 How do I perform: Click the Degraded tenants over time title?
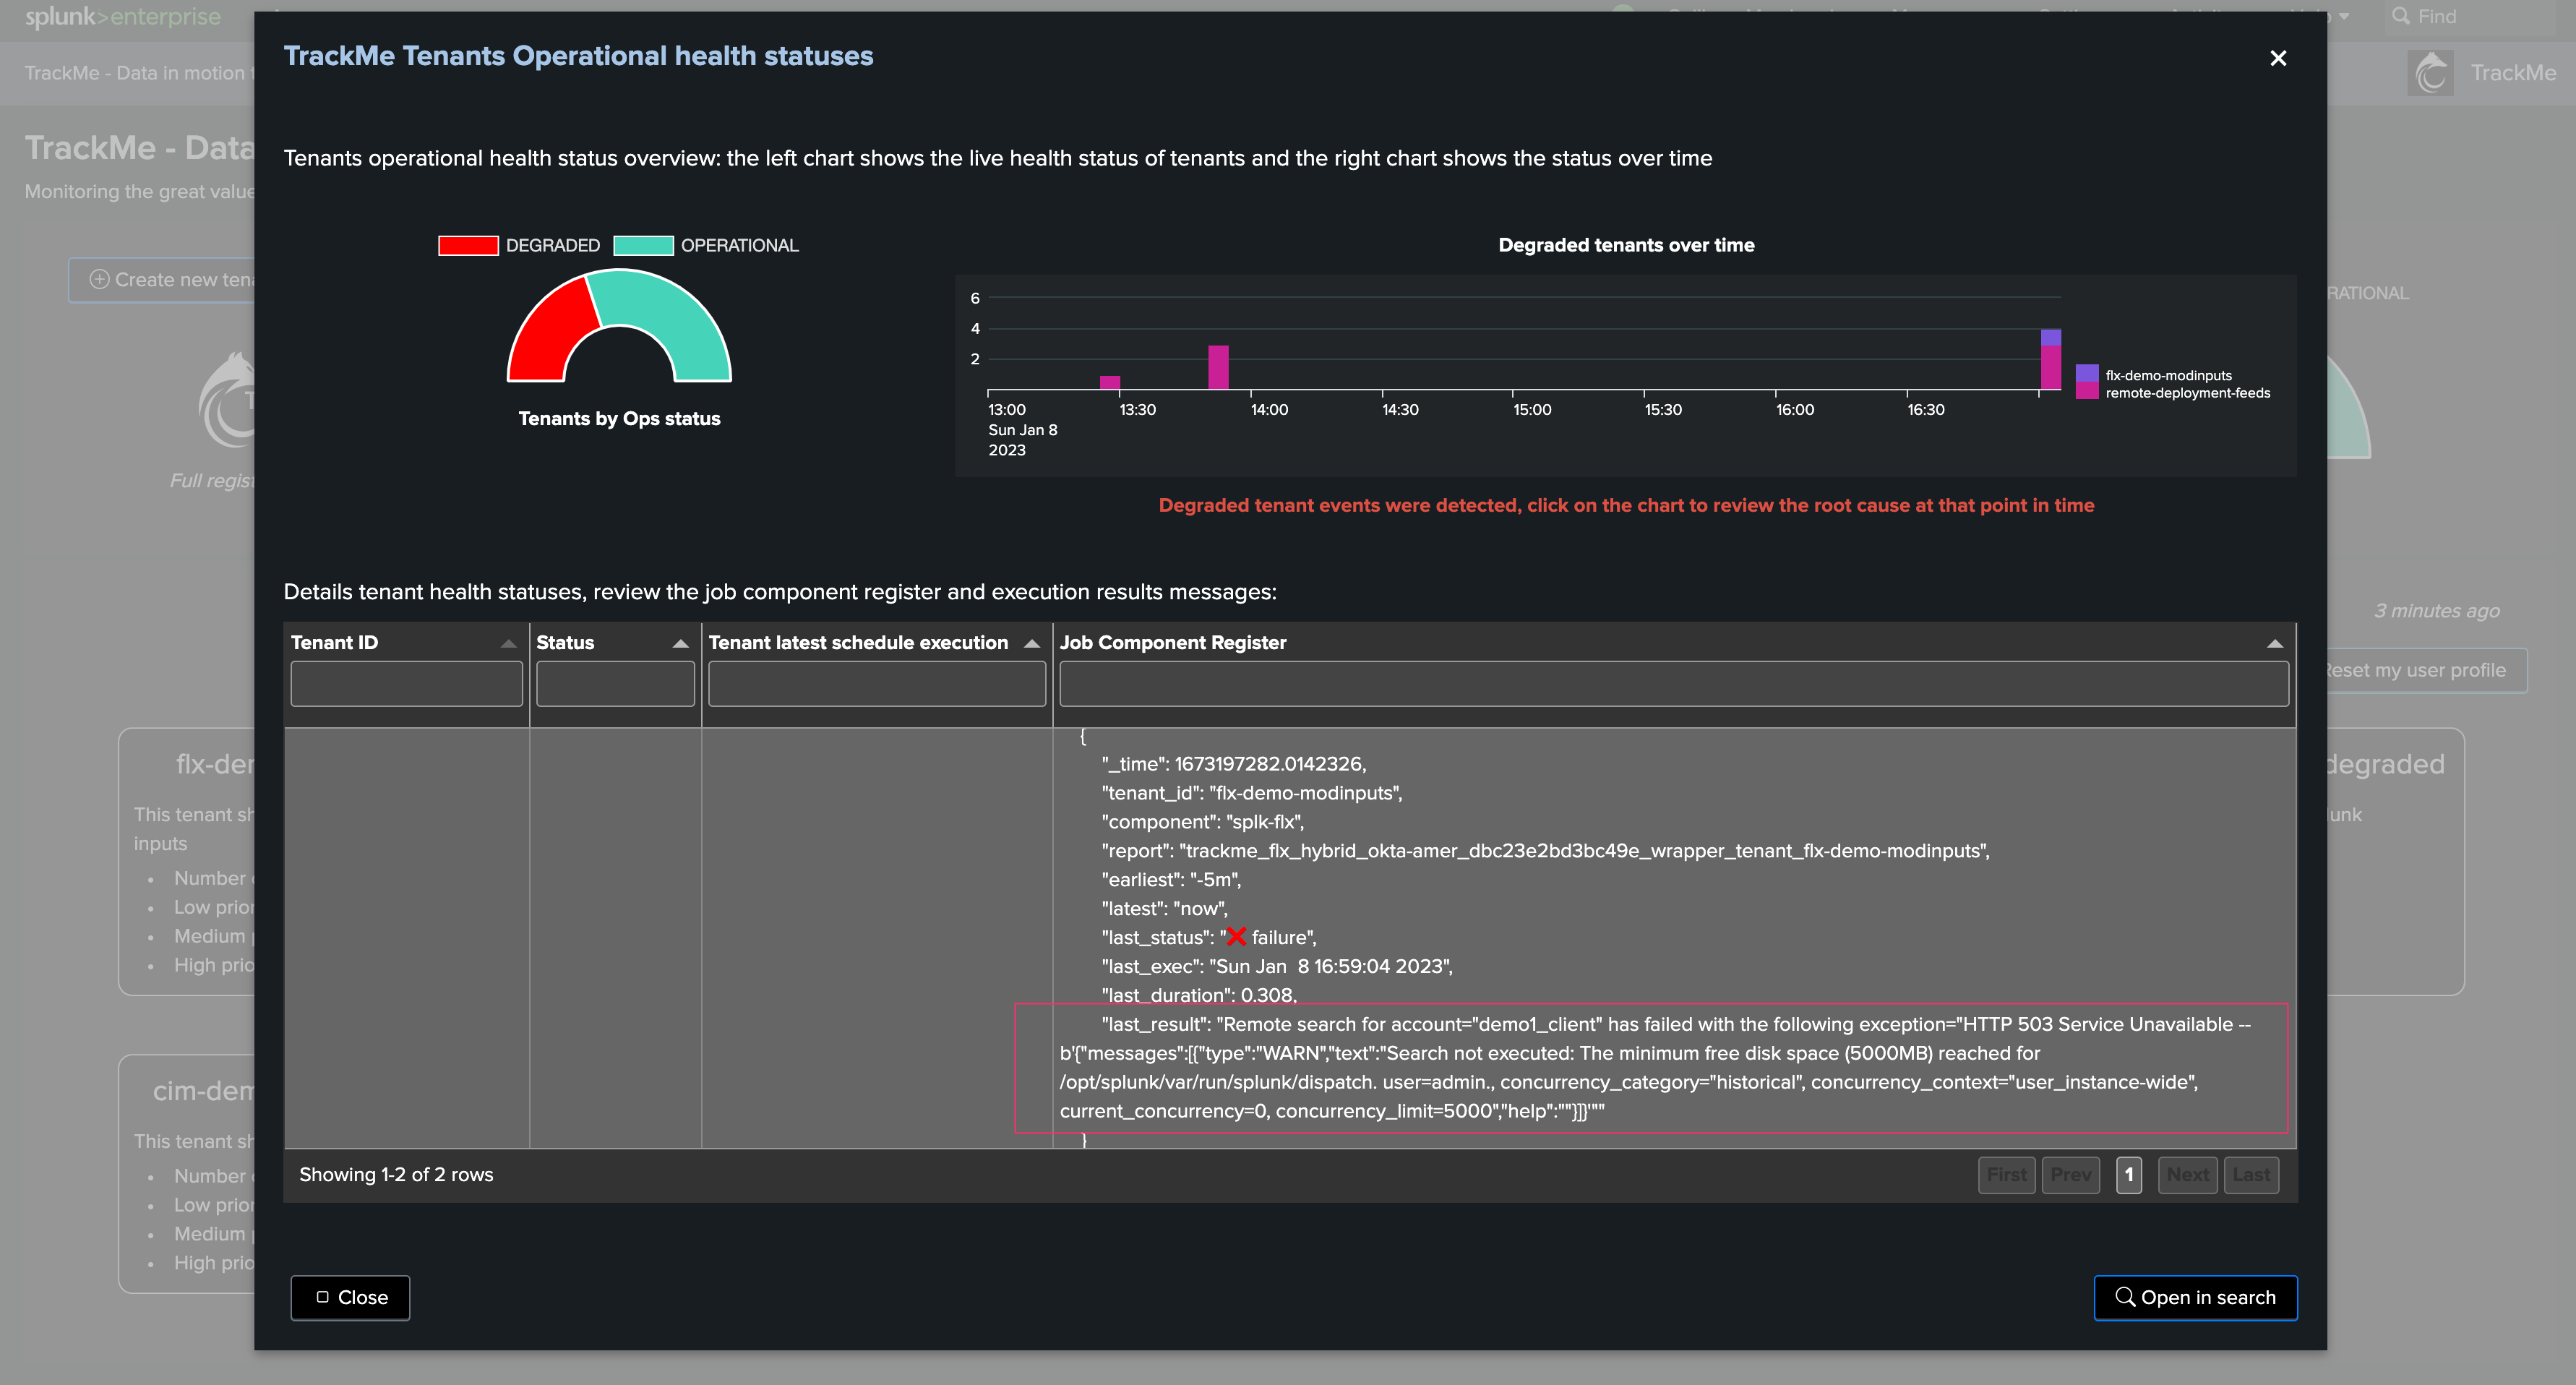1626,245
